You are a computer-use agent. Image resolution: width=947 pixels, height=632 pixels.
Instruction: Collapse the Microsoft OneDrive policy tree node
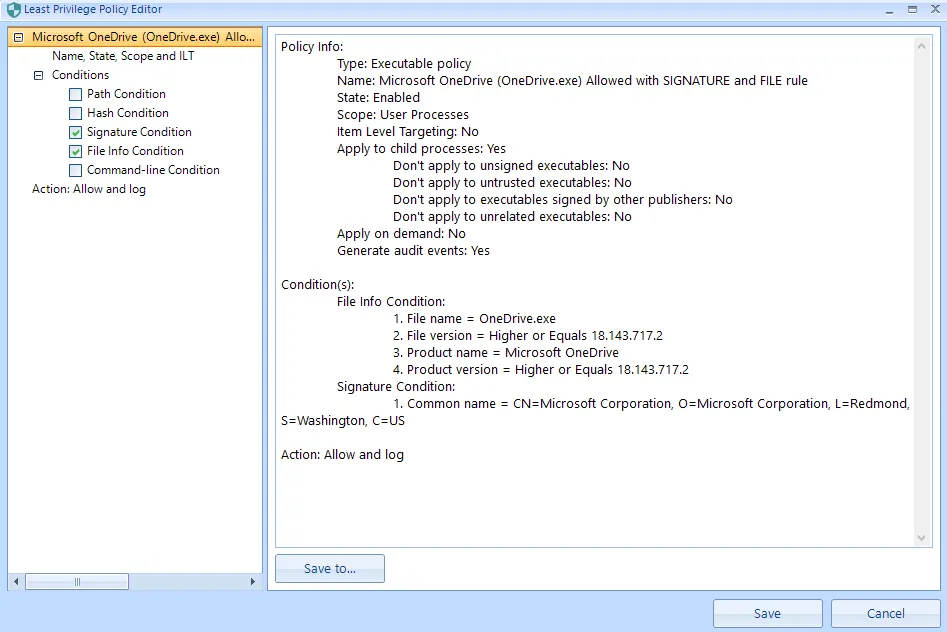[x=18, y=37]
